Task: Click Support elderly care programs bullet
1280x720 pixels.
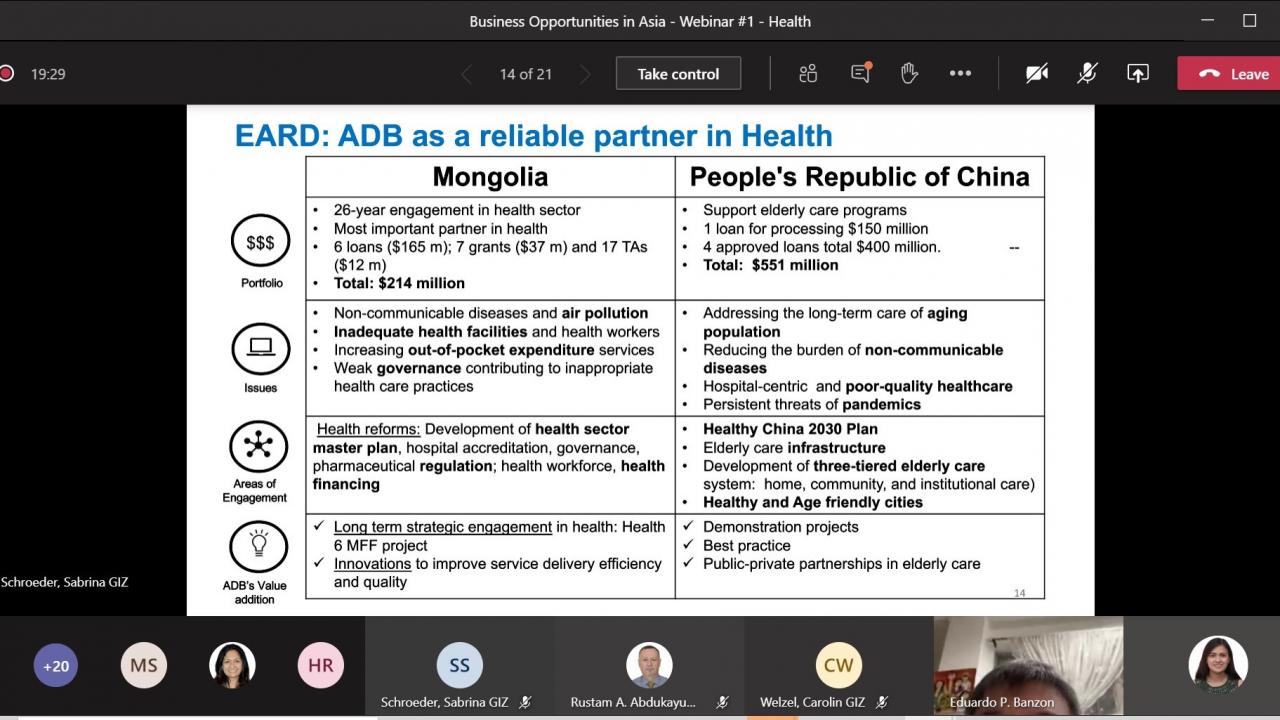Action: [804, 210]
